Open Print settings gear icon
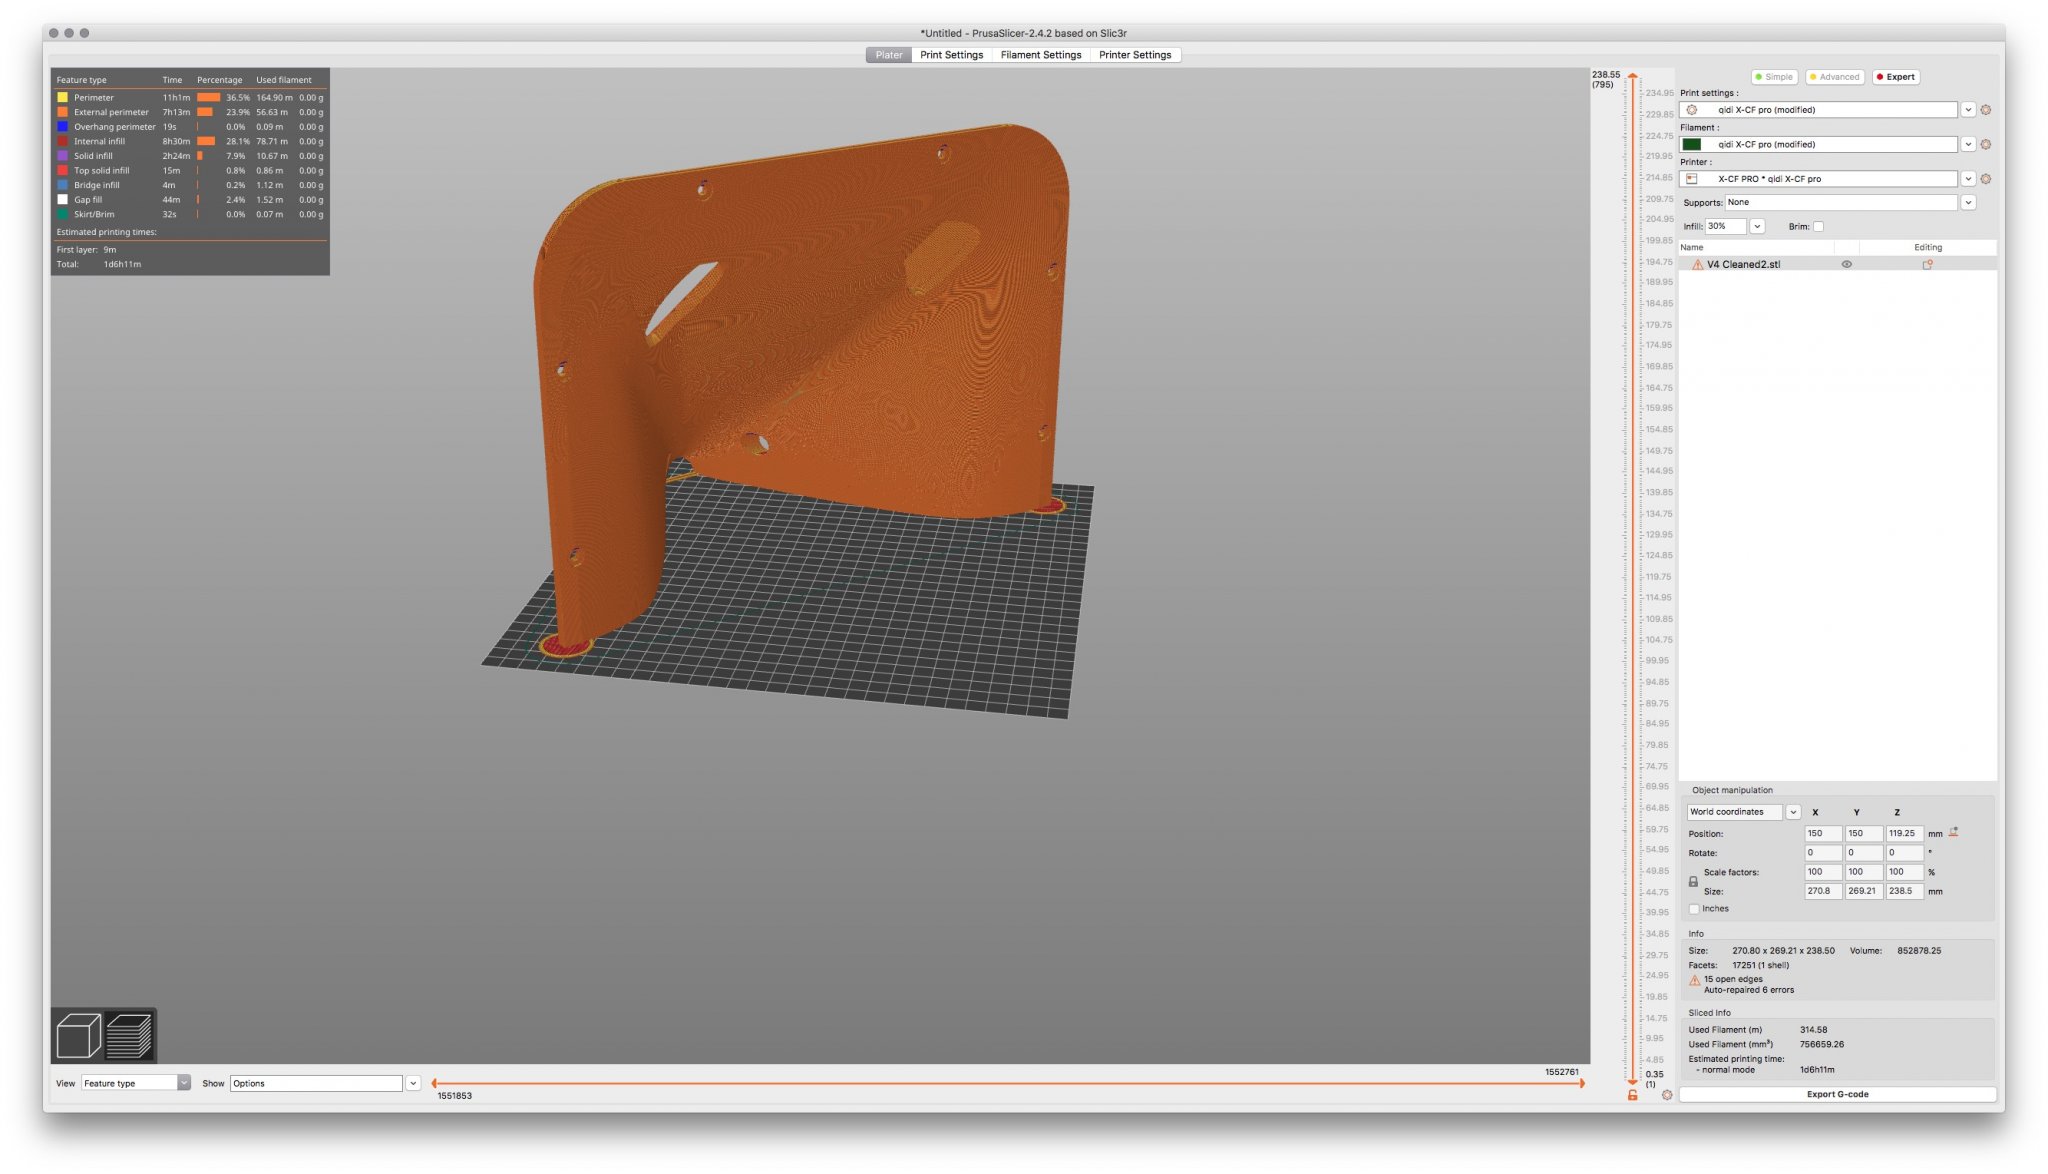 tap(1986, 110)
